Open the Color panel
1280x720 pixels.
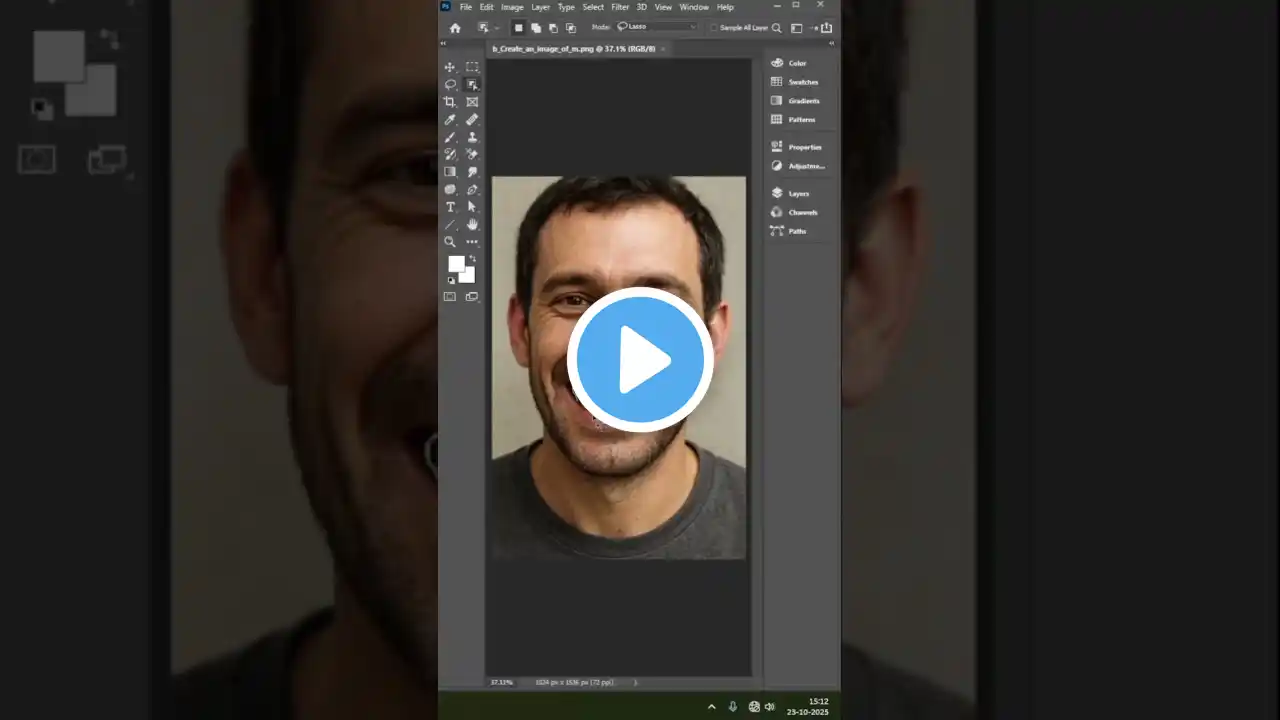tap(790, 63)
